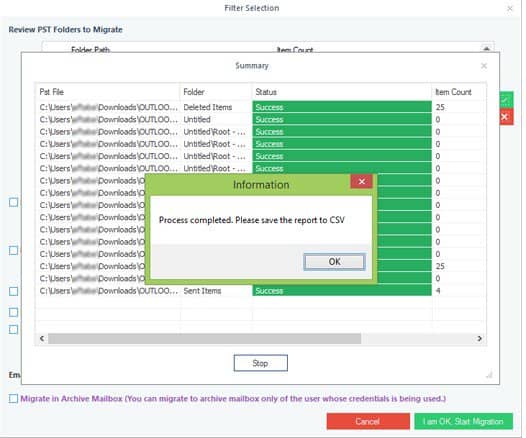Close the Filter Selection window
The height and width of the screenshot is (438, 526).
510,8
